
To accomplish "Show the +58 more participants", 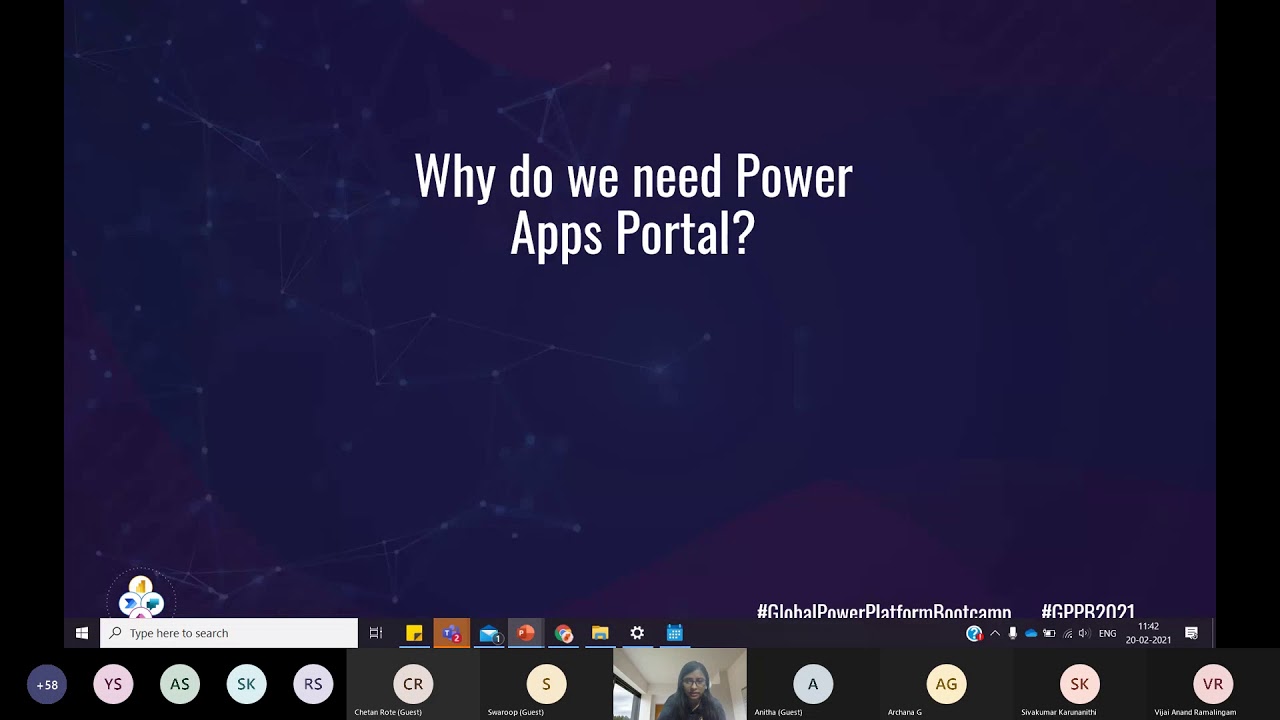I will click(47, 685).
